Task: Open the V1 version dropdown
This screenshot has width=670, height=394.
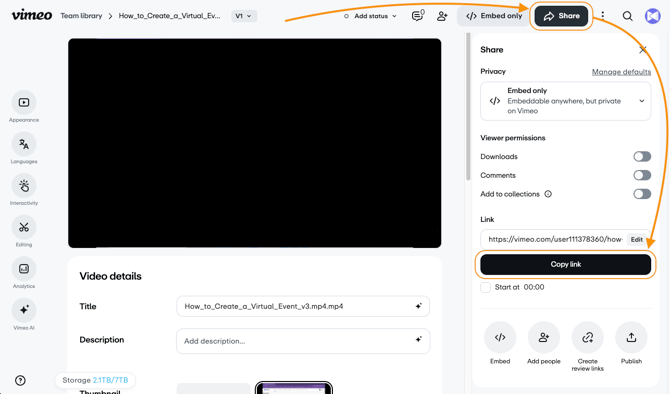Action: click(244, 16)
